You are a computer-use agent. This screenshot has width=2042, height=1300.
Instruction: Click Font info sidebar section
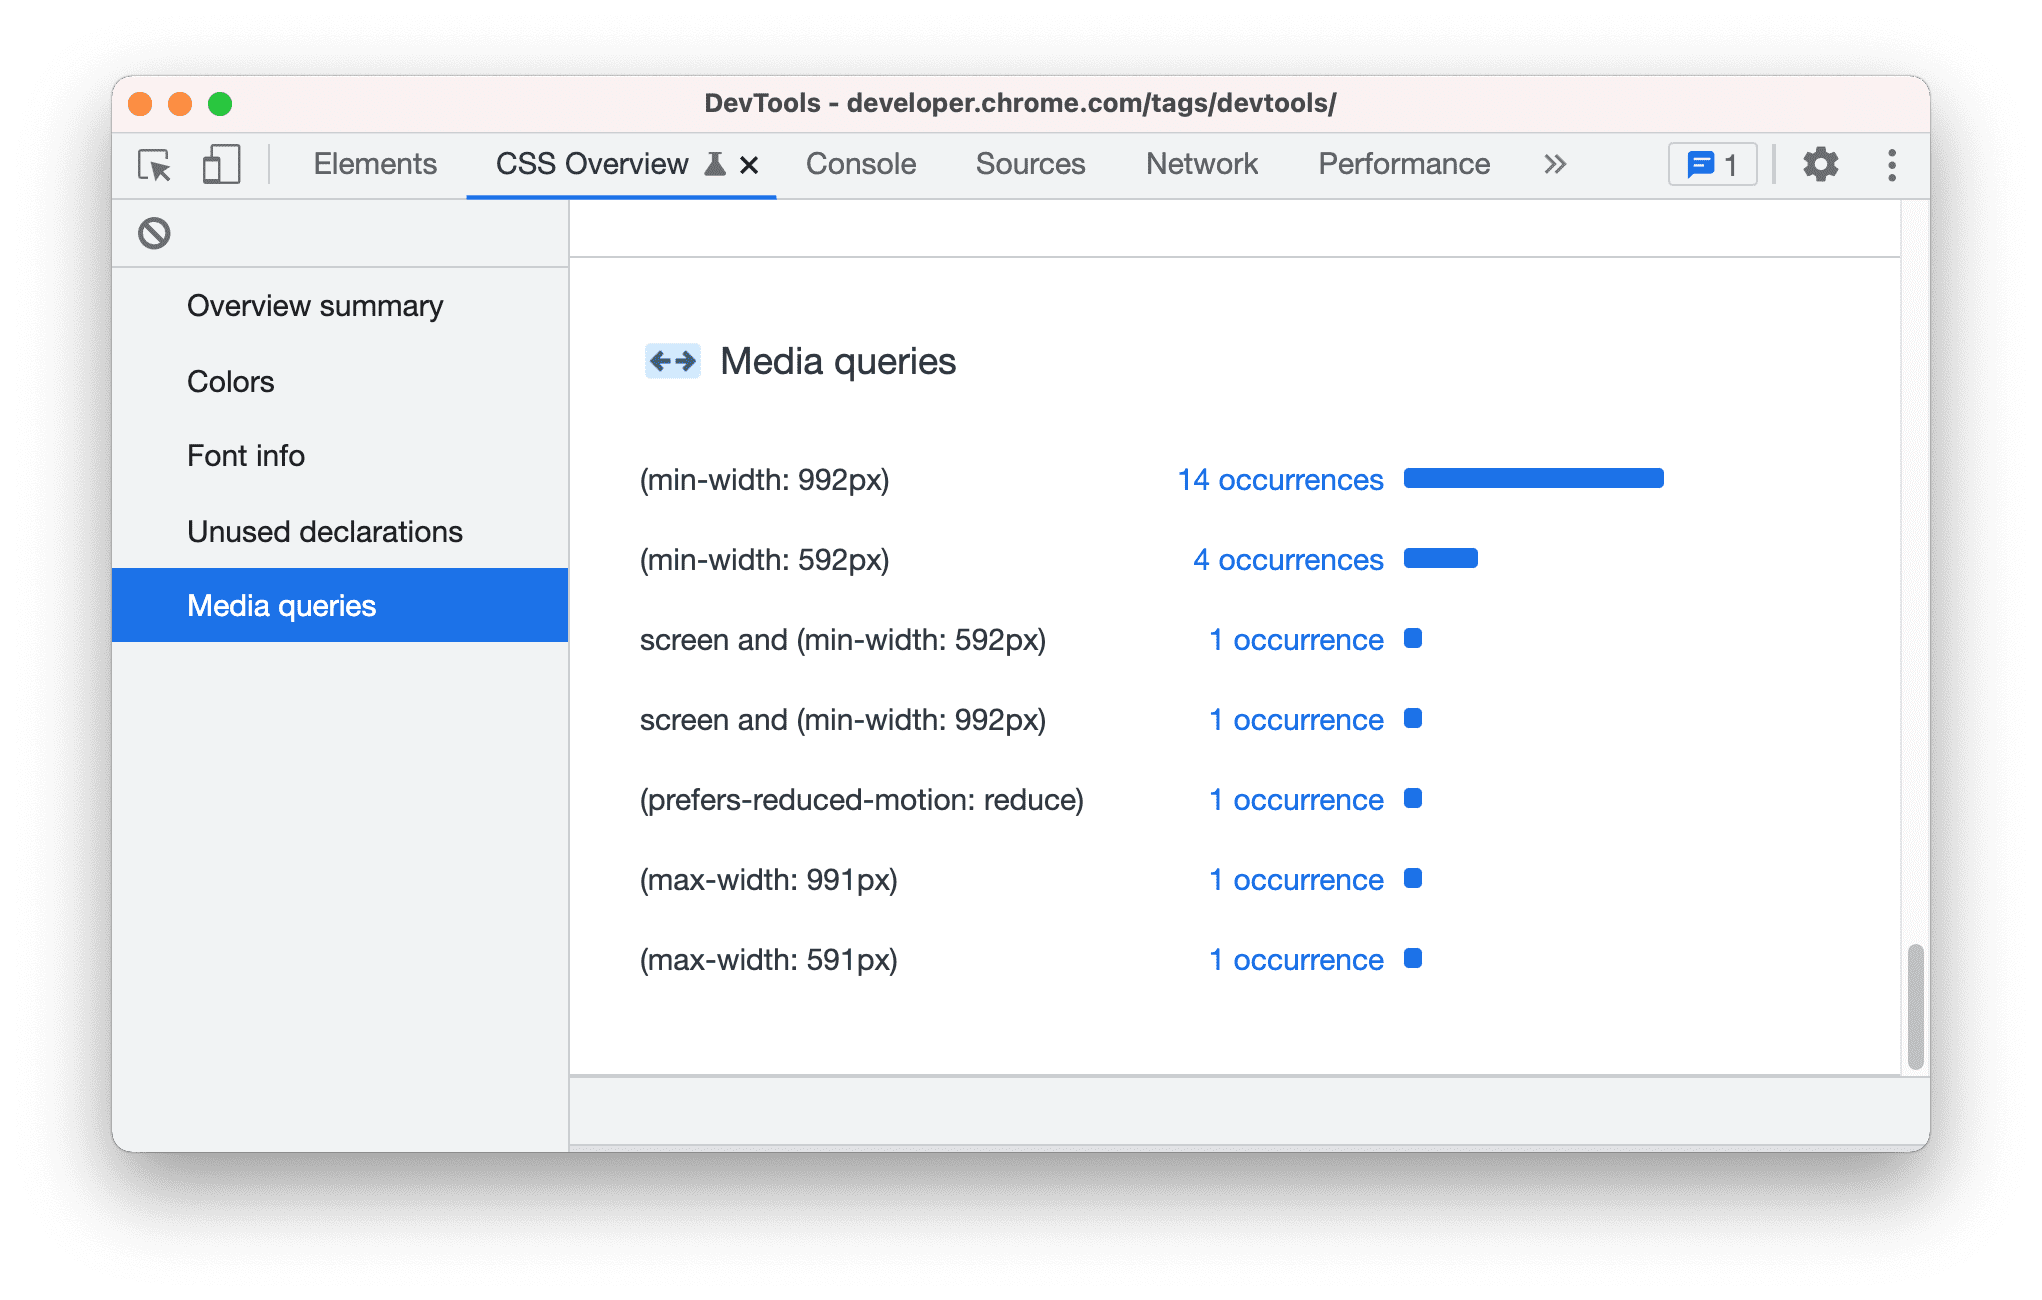tap(246, 456)
